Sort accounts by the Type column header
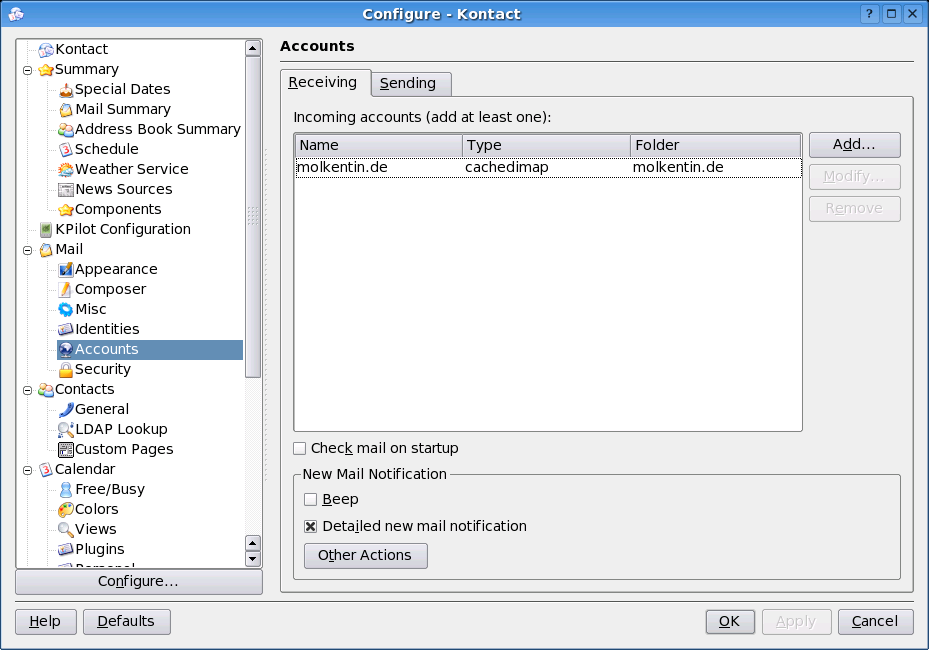 (546, 145)
